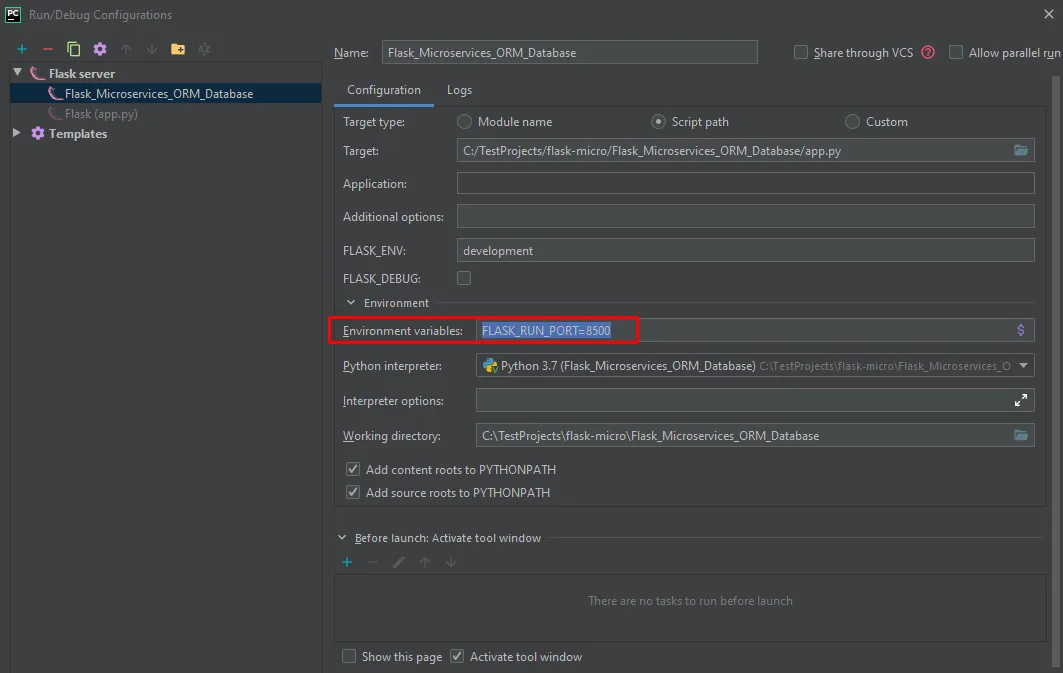Click the expand Interpreter options icon
This screenshot has height=673, width=1063.
(1020, 400)
